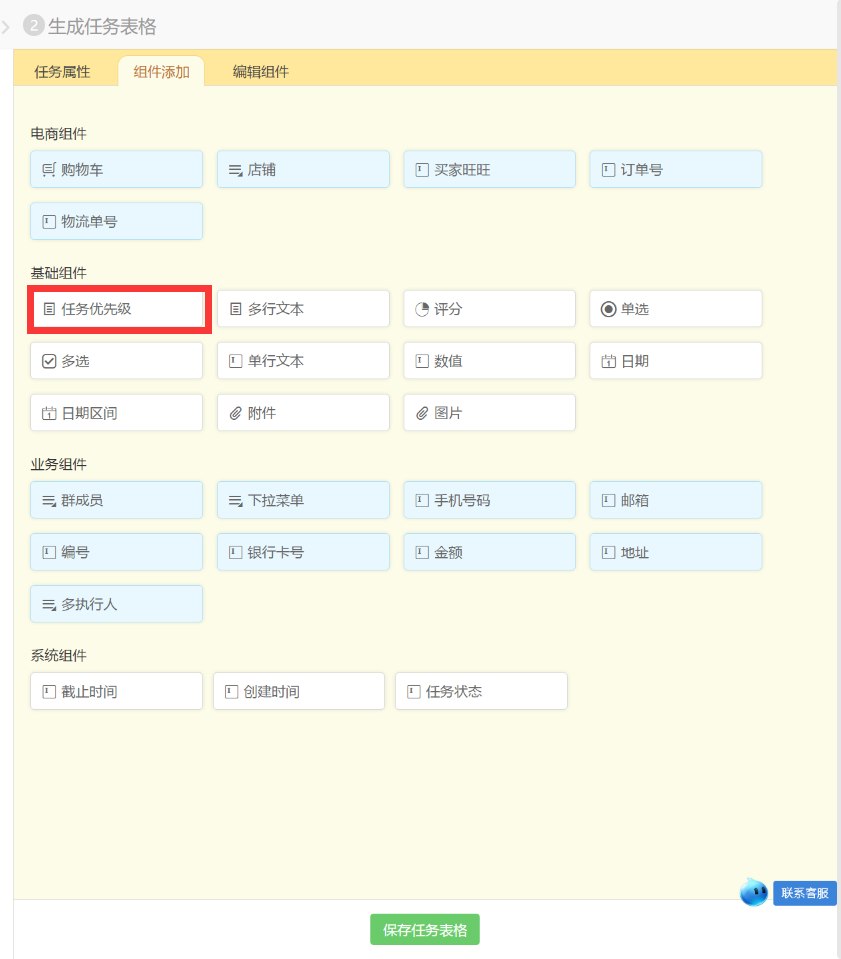
Task: Open the 编辑组件 tab
Action: tap(261, 72)
